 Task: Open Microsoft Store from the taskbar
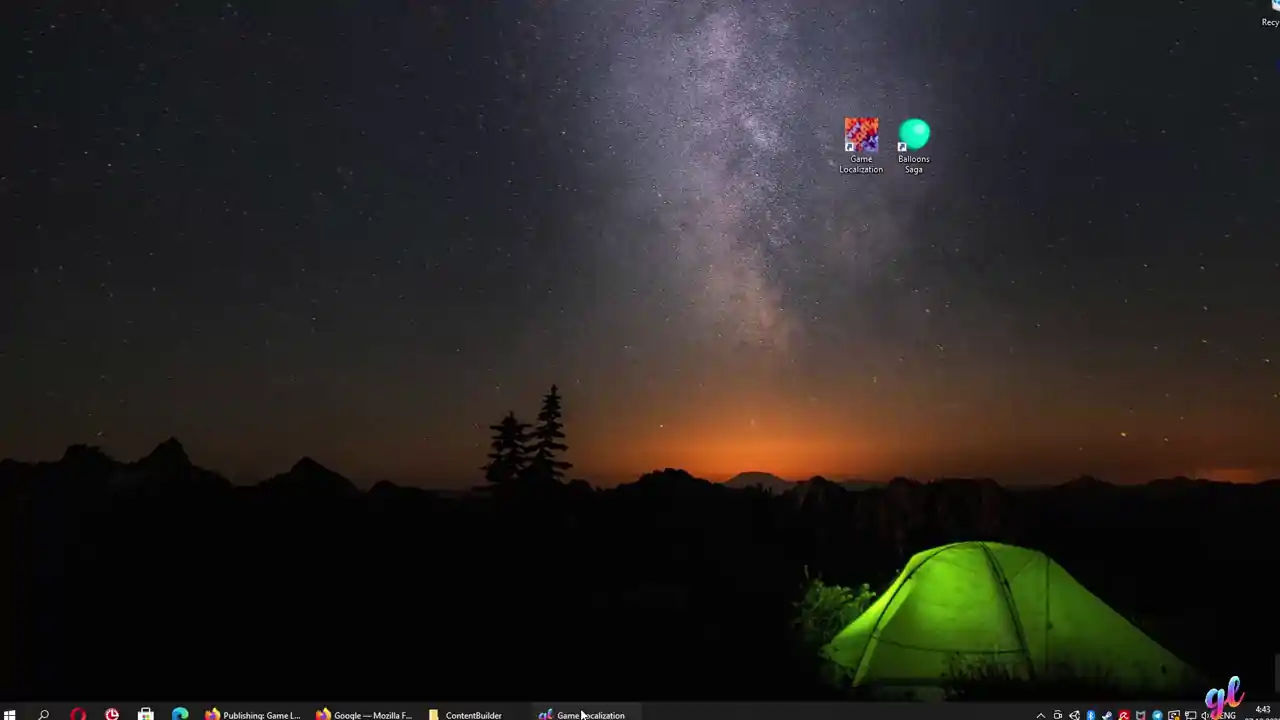(x=146, y=714)
